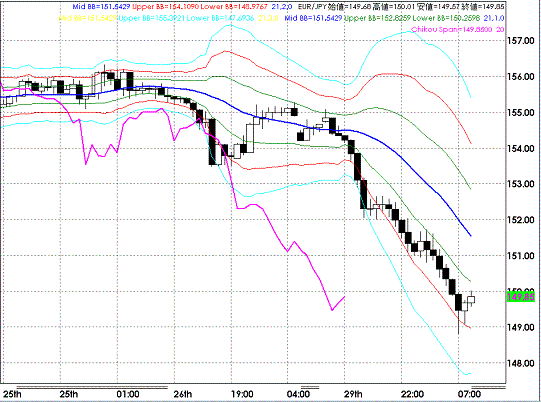Click the Chikou Span=149.8500 legend text
Image resolution: width=541 pixels, height=402 pixels.
(452, 30)
